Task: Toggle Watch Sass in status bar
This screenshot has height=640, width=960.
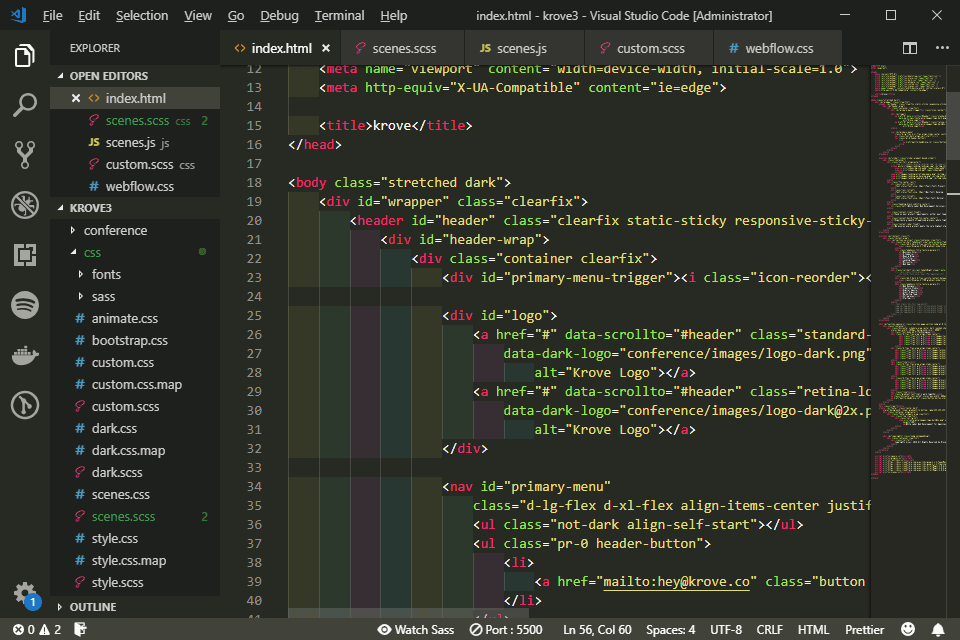Action: tap(415, 630)
